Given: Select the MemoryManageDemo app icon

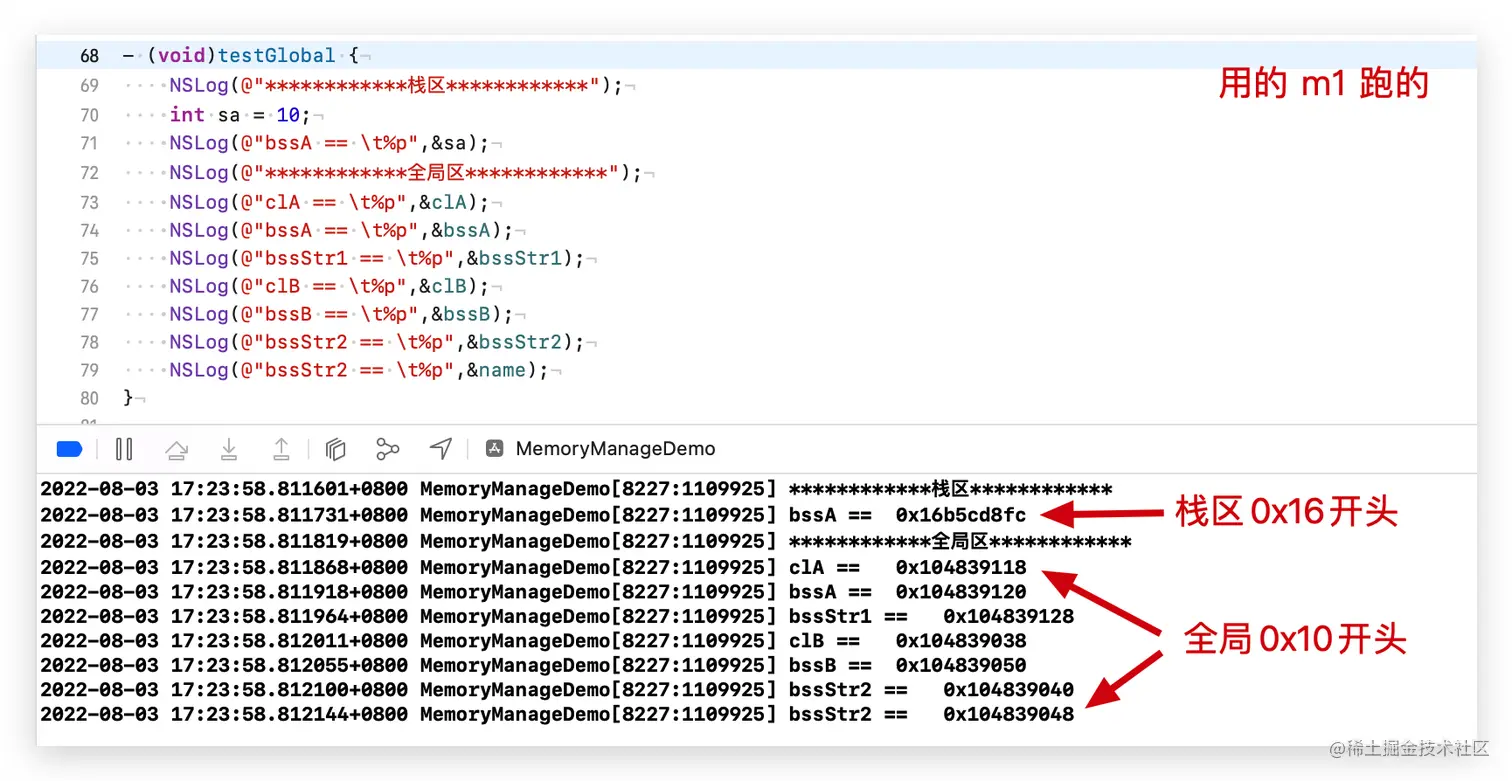Looking at the screenshot, I should point(494,448).
